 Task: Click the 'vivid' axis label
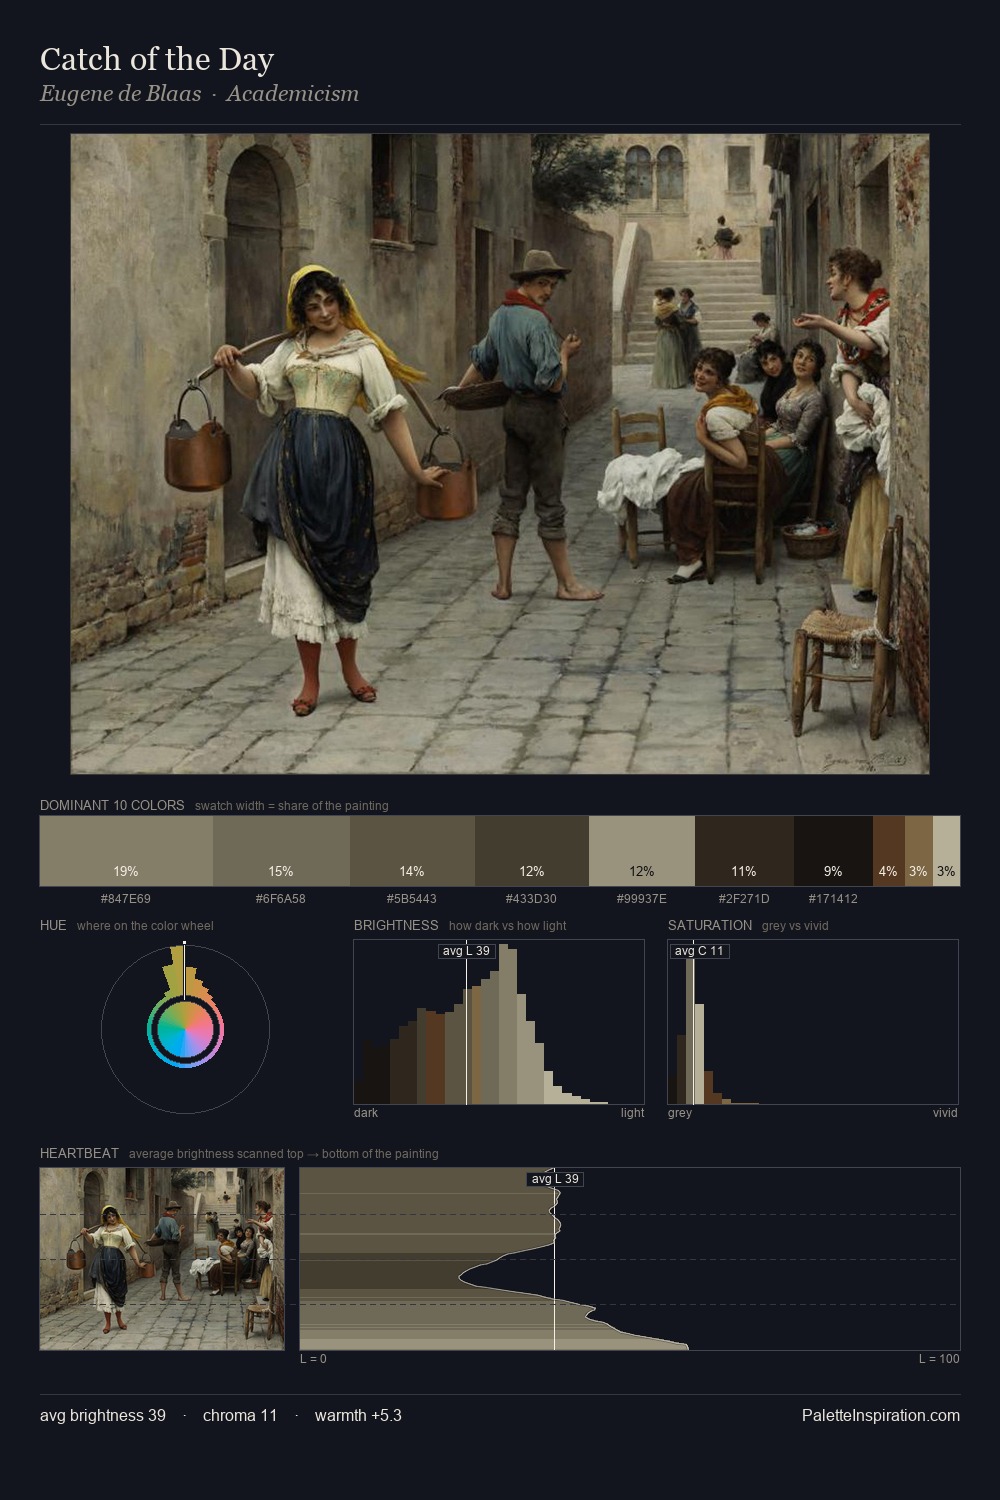(945, 1113)
